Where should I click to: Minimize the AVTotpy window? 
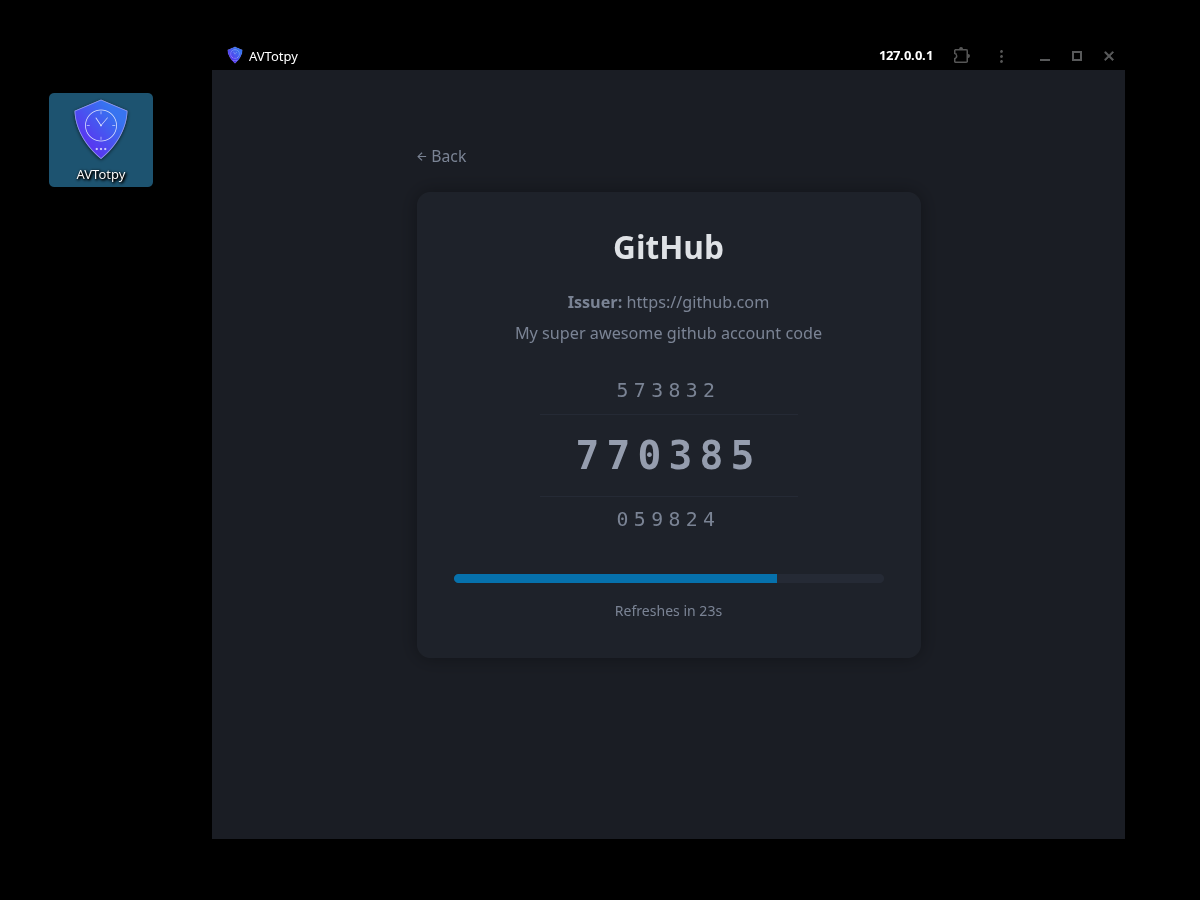click(x=1045, y=56)
